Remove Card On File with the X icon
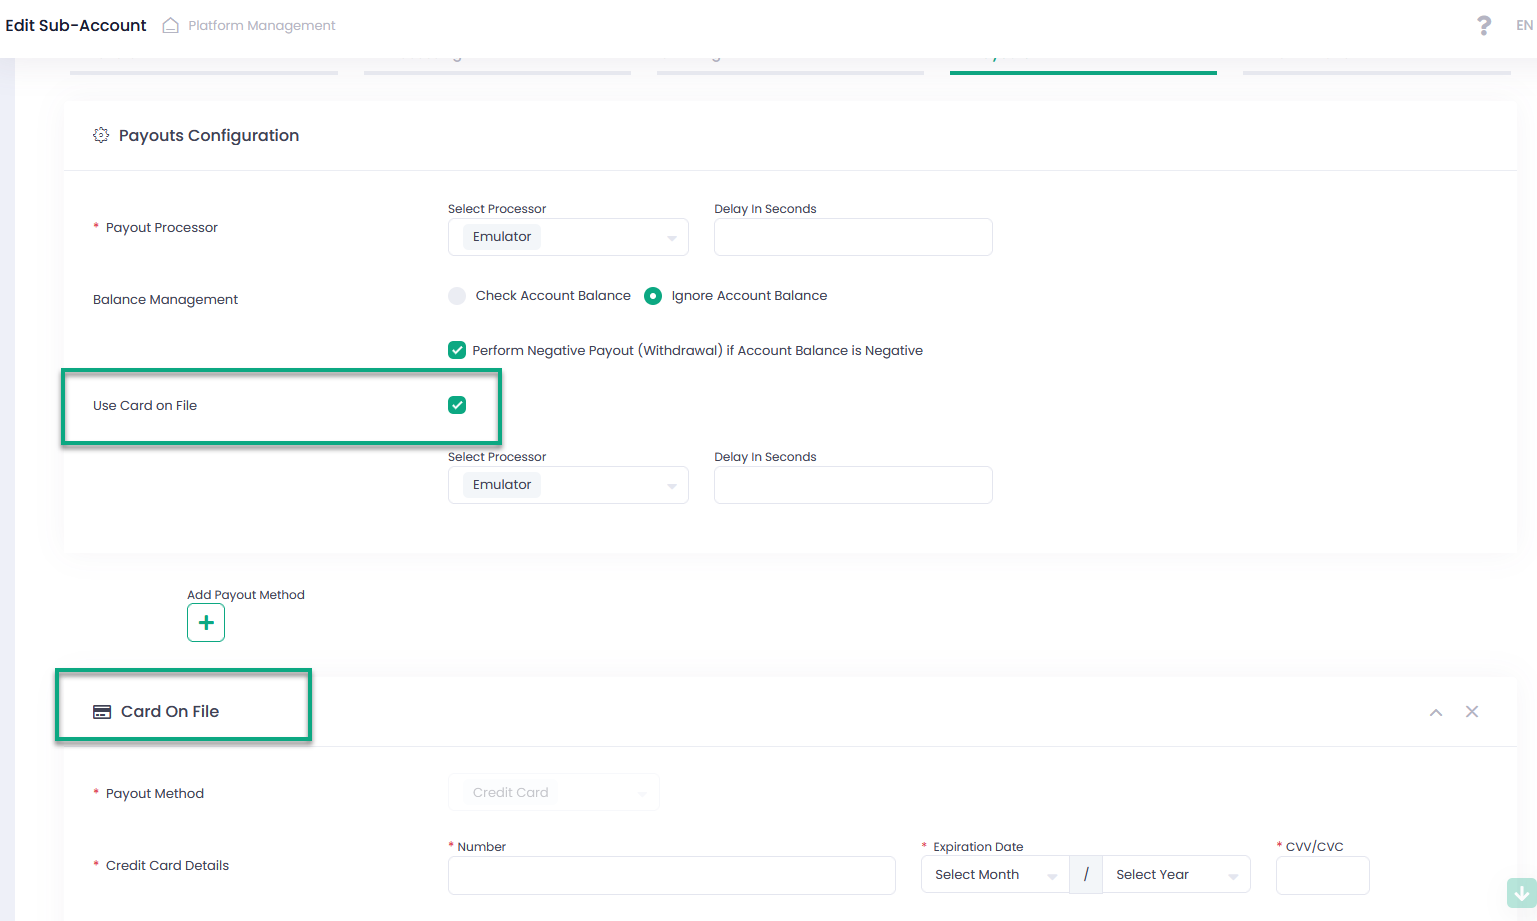Image resolution: width=1537 pixels, height=921 pixels. [x=1472, y=712]
